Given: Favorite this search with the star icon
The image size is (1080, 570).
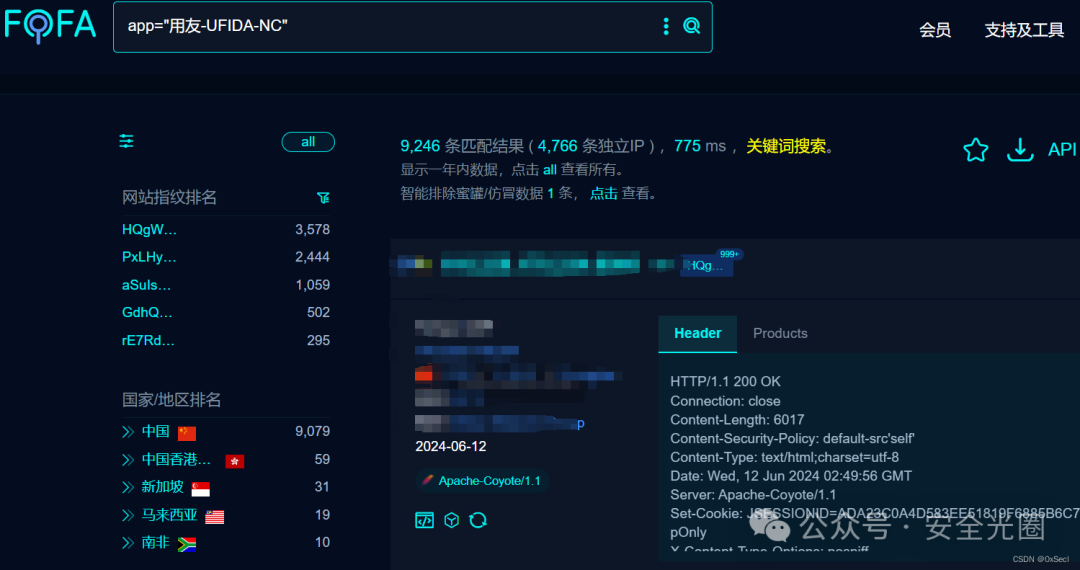Looking at the screenshot, I should tap(975, 149).
